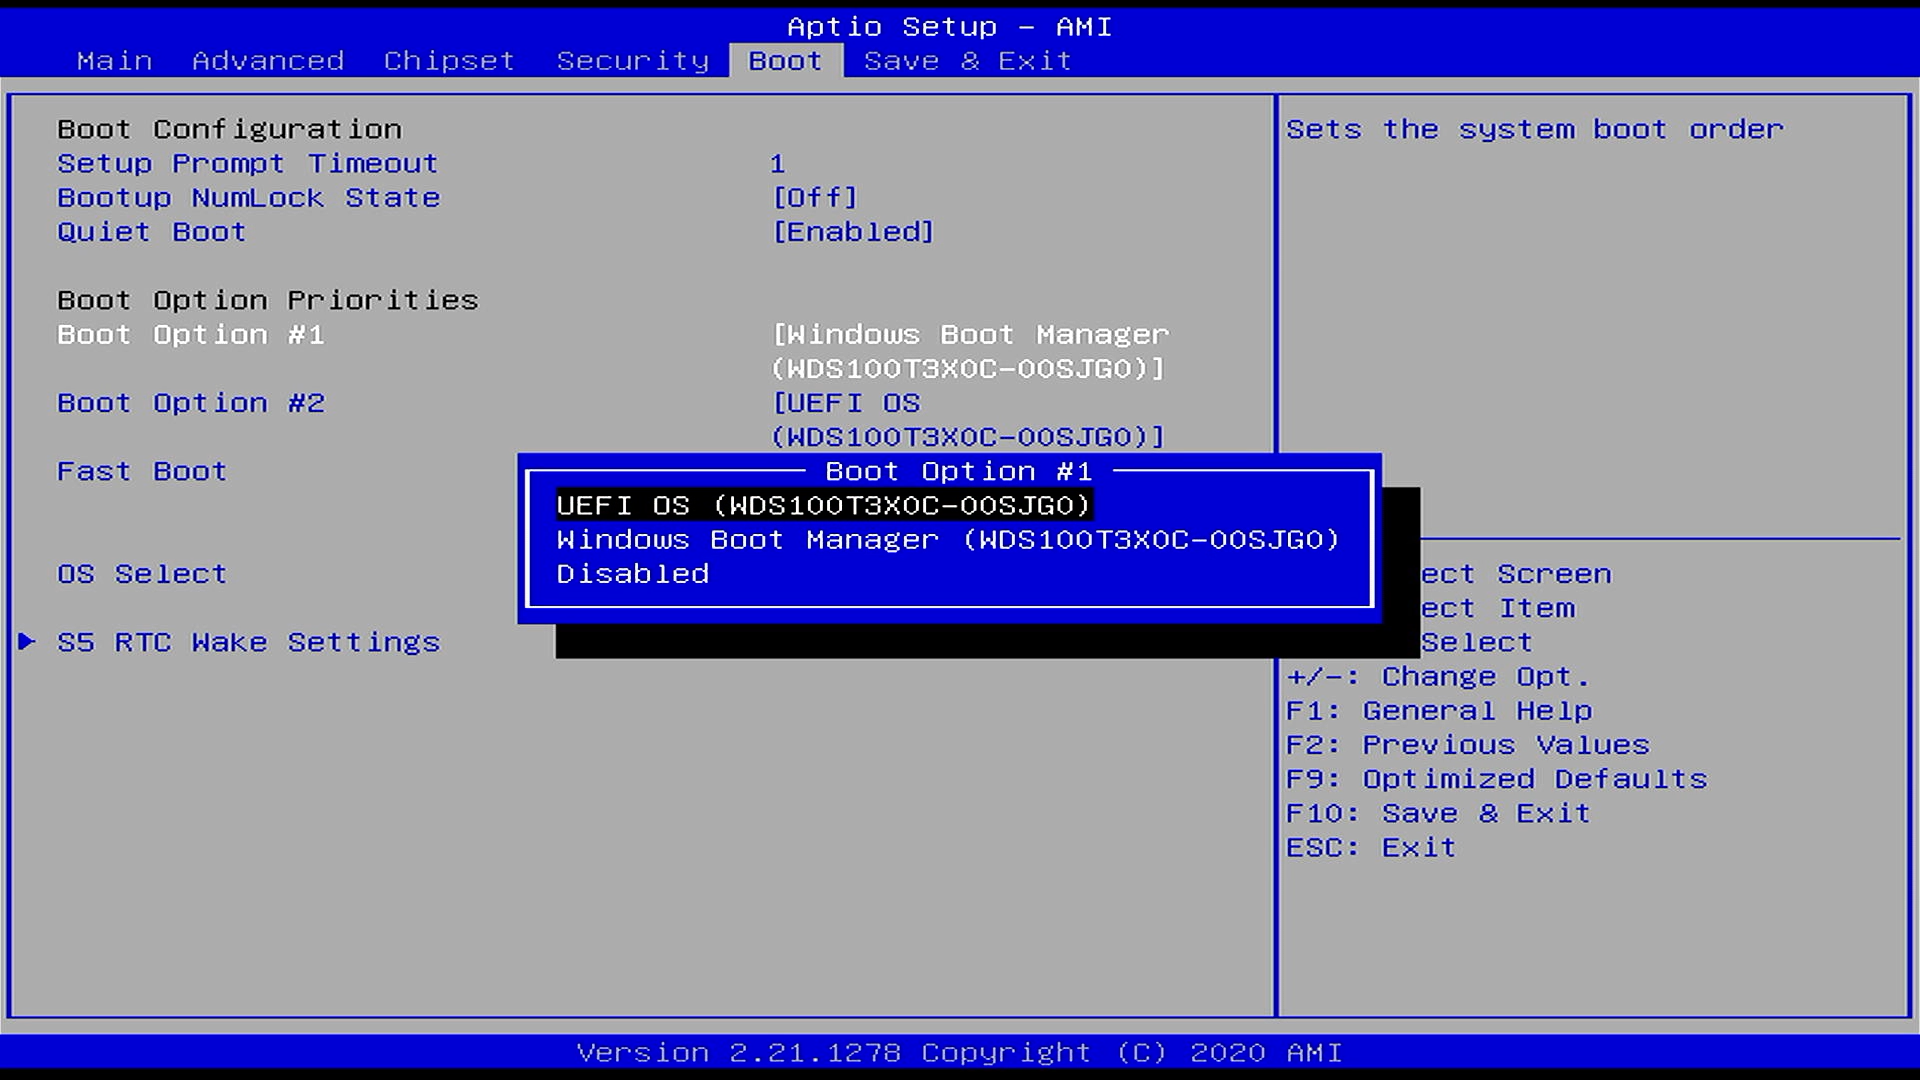Select Disabled in Boot Option popup
The width and height of the screenshot is (1920, 1080).
tap(632, 574)
